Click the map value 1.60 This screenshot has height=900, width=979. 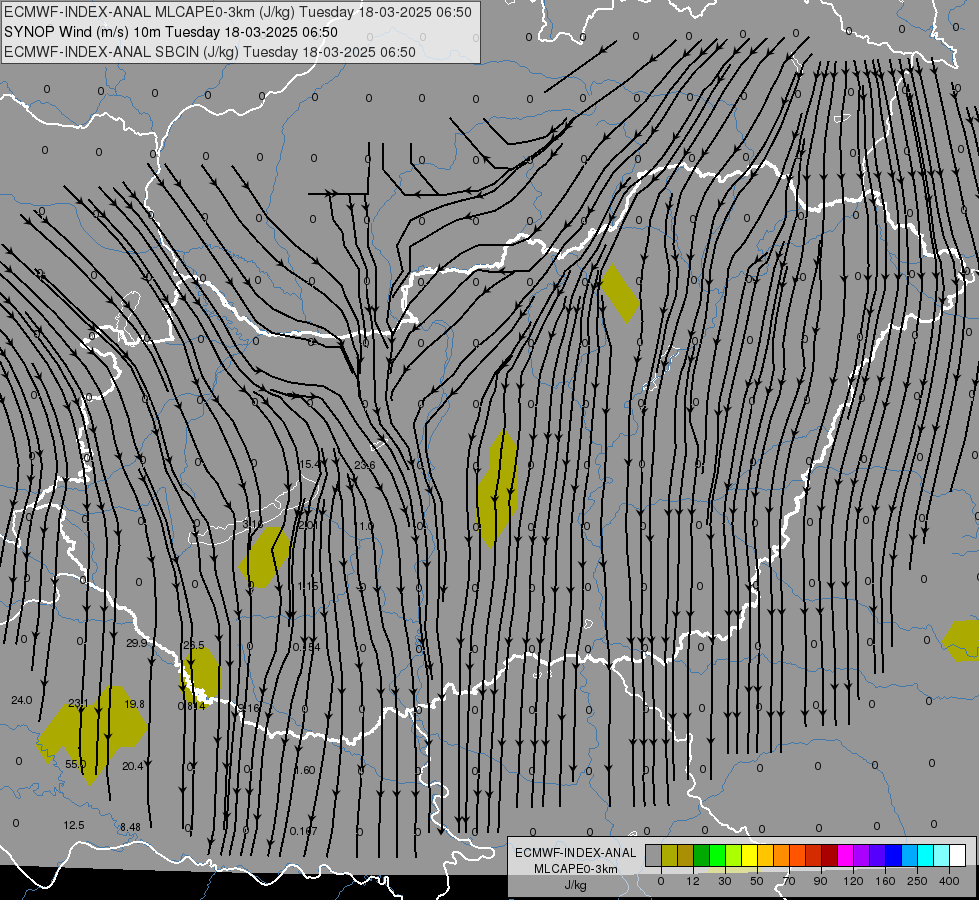(x=305, y=771)
